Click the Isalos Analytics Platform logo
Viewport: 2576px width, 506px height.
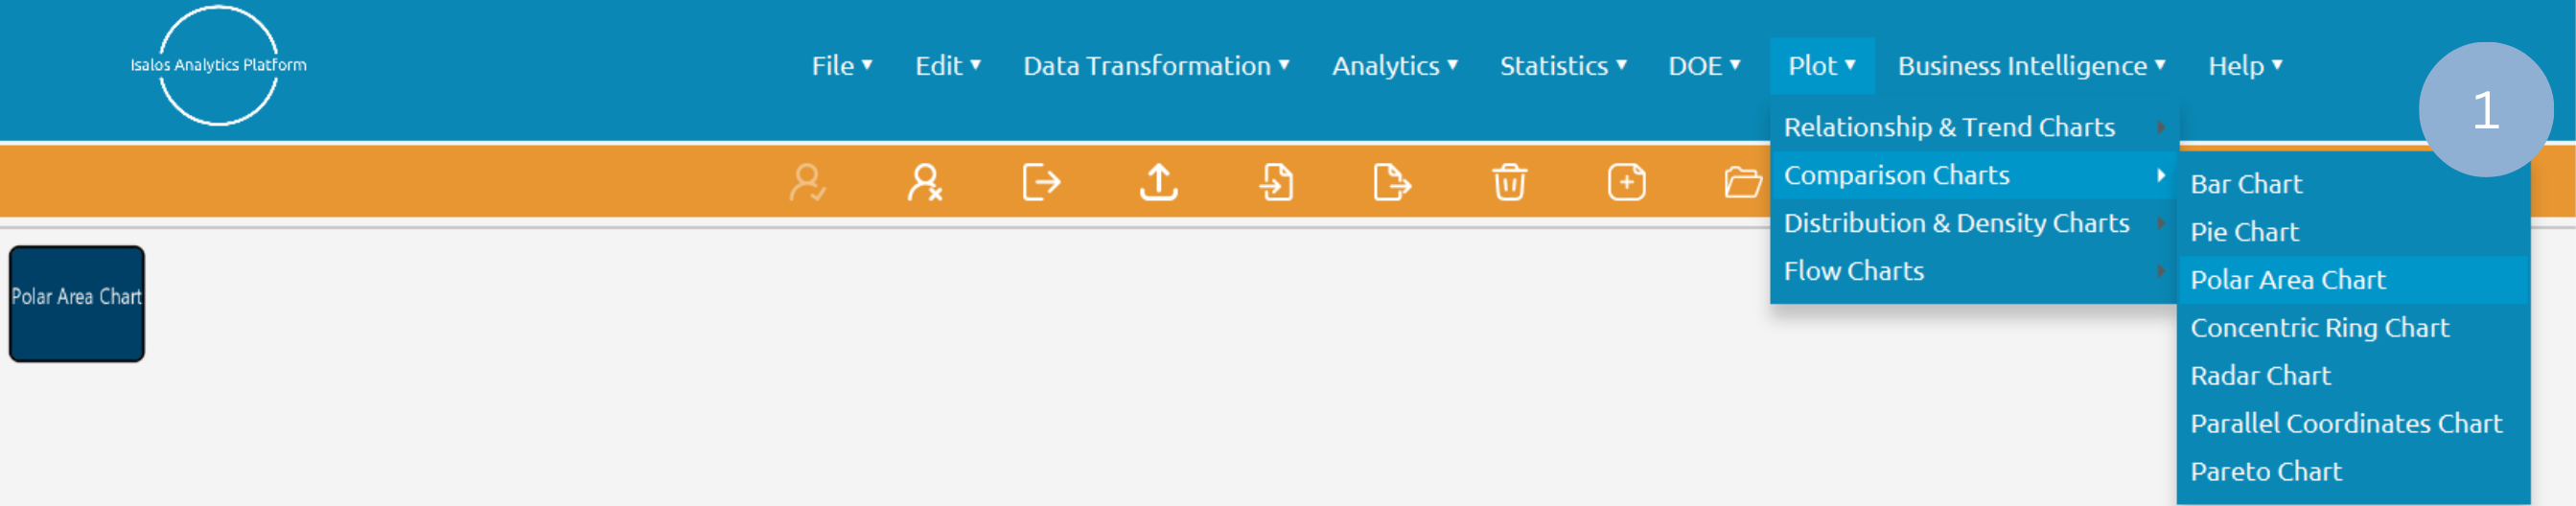pos(218,66)
